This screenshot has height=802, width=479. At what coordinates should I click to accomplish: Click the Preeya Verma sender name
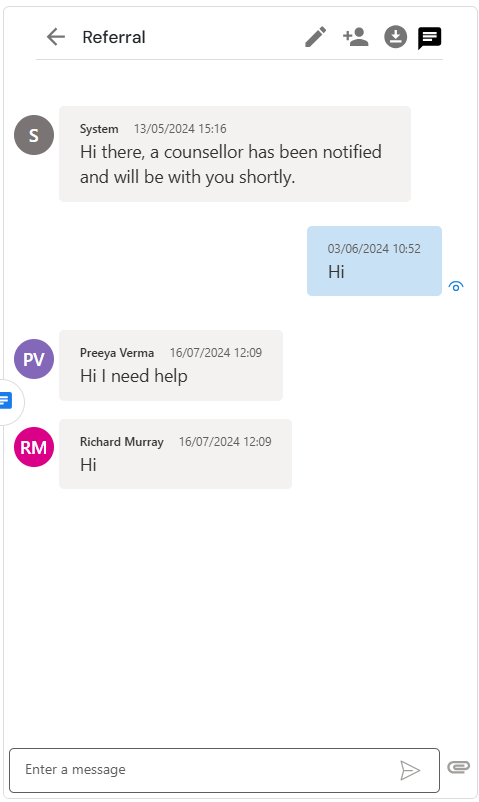click(117, 353)
